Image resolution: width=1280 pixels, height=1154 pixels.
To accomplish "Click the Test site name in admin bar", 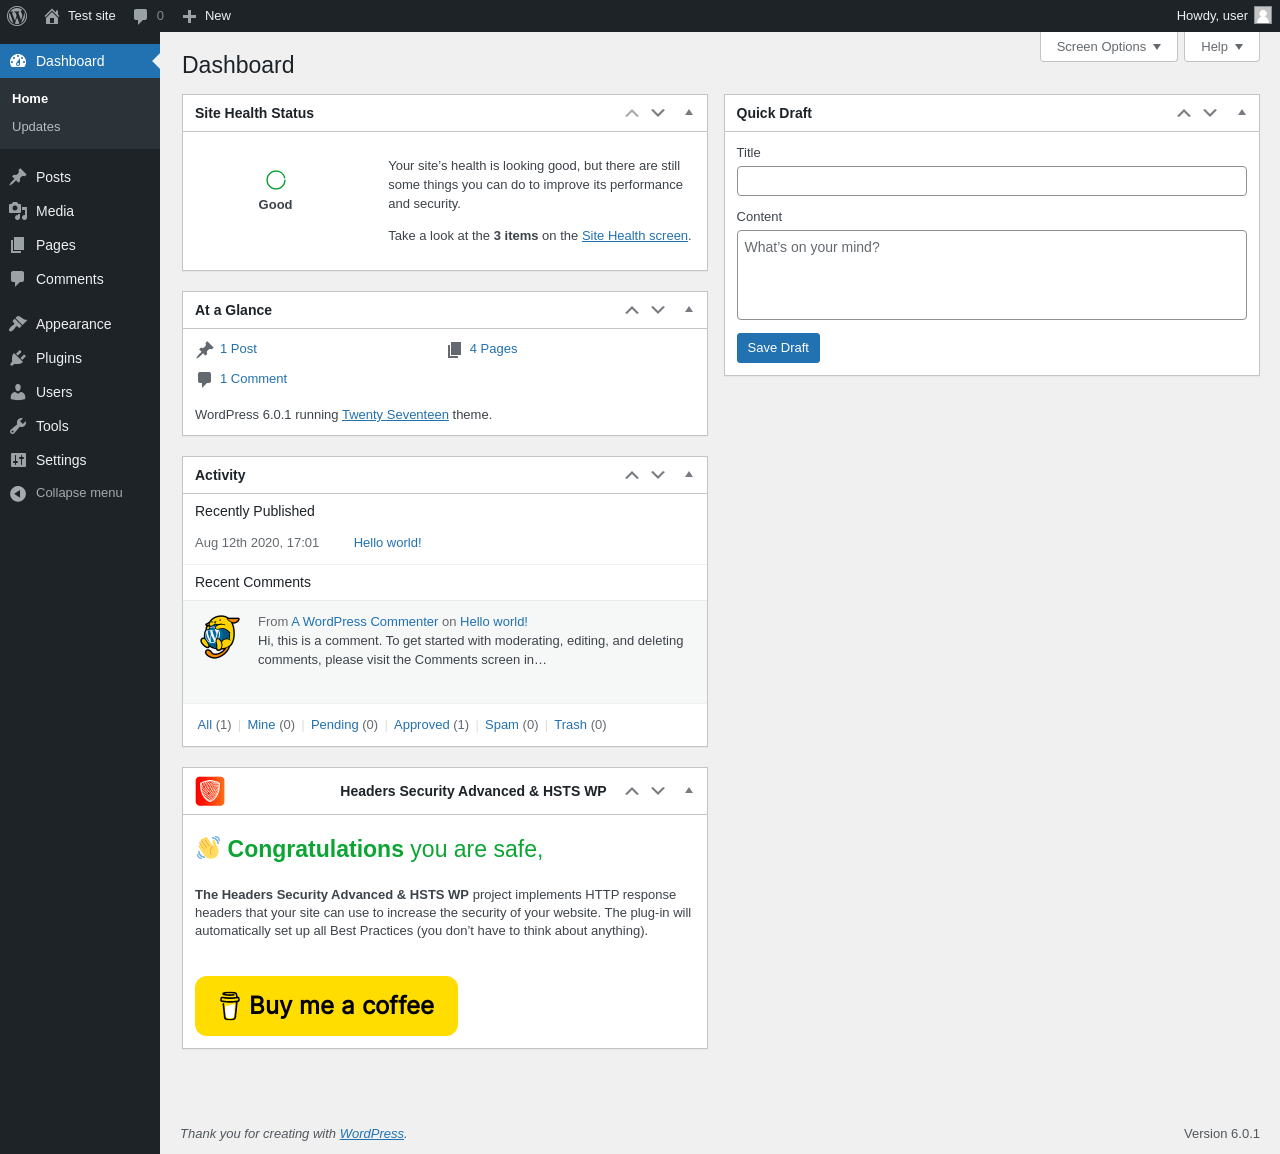I will coord(92,16).
